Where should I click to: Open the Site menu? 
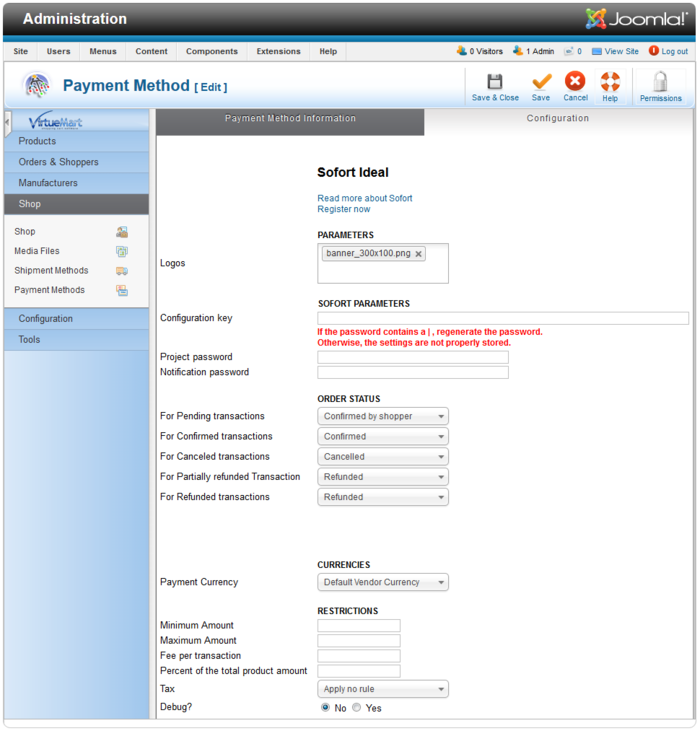[21, 51]
